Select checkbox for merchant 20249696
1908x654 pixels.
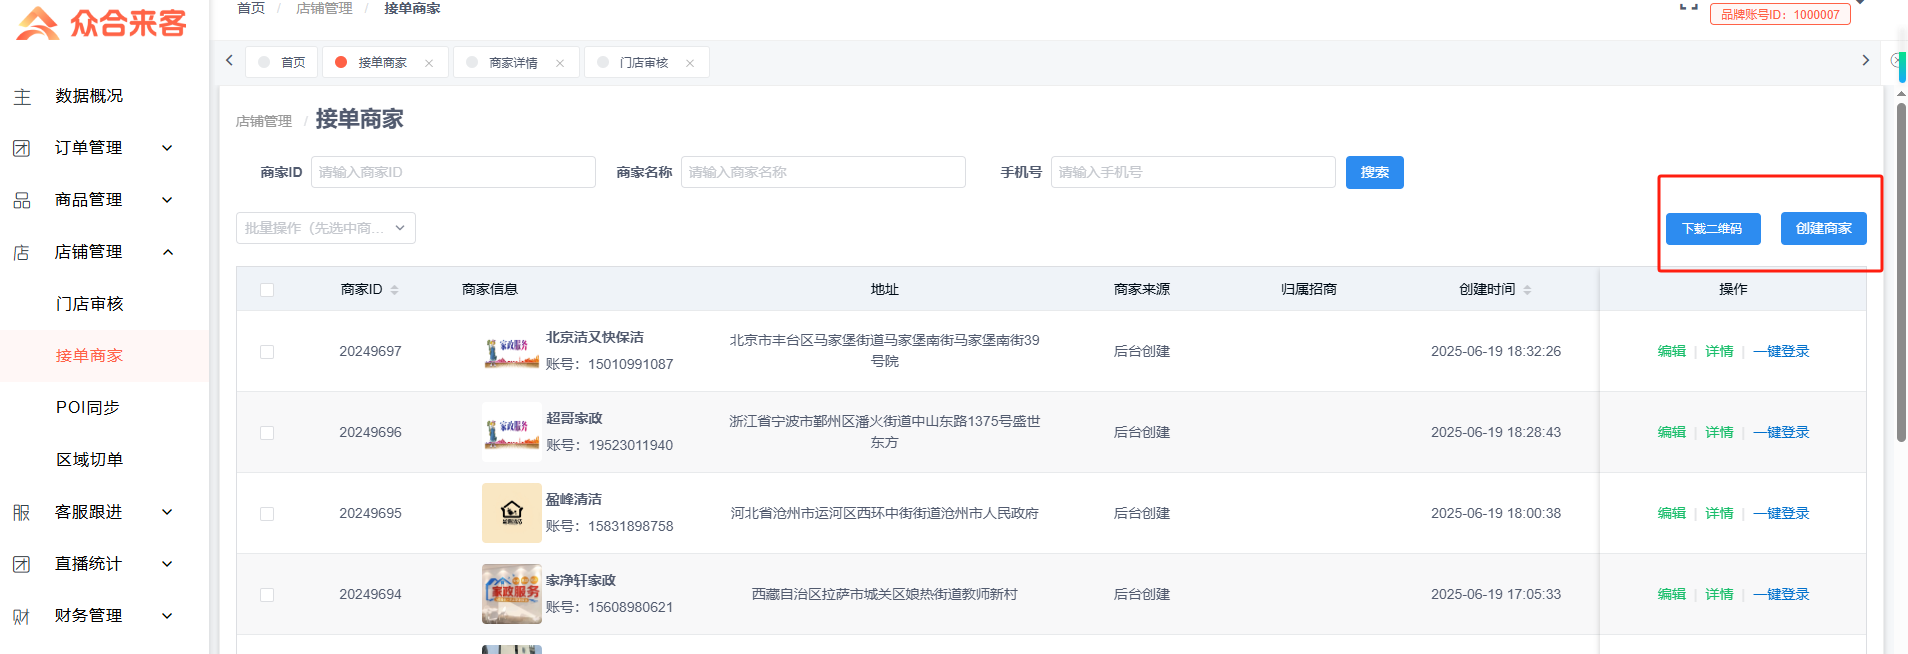click(x=267, y=433)
